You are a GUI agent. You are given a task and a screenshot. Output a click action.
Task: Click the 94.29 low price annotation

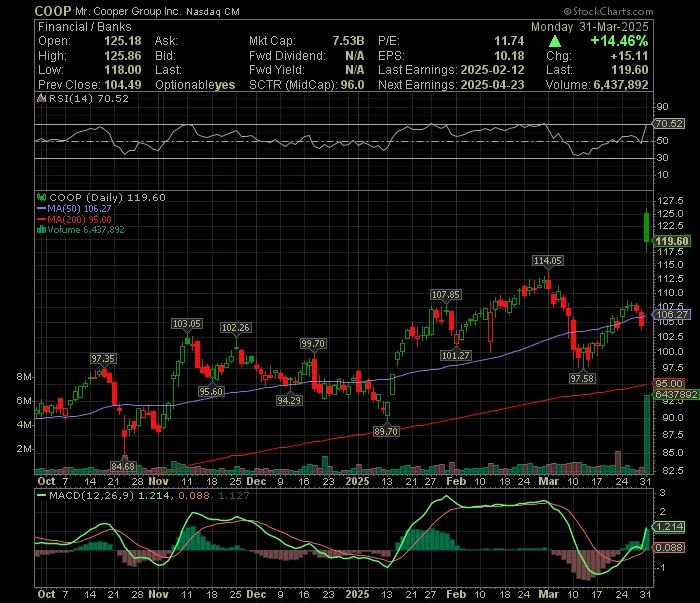tap(289, 400)
